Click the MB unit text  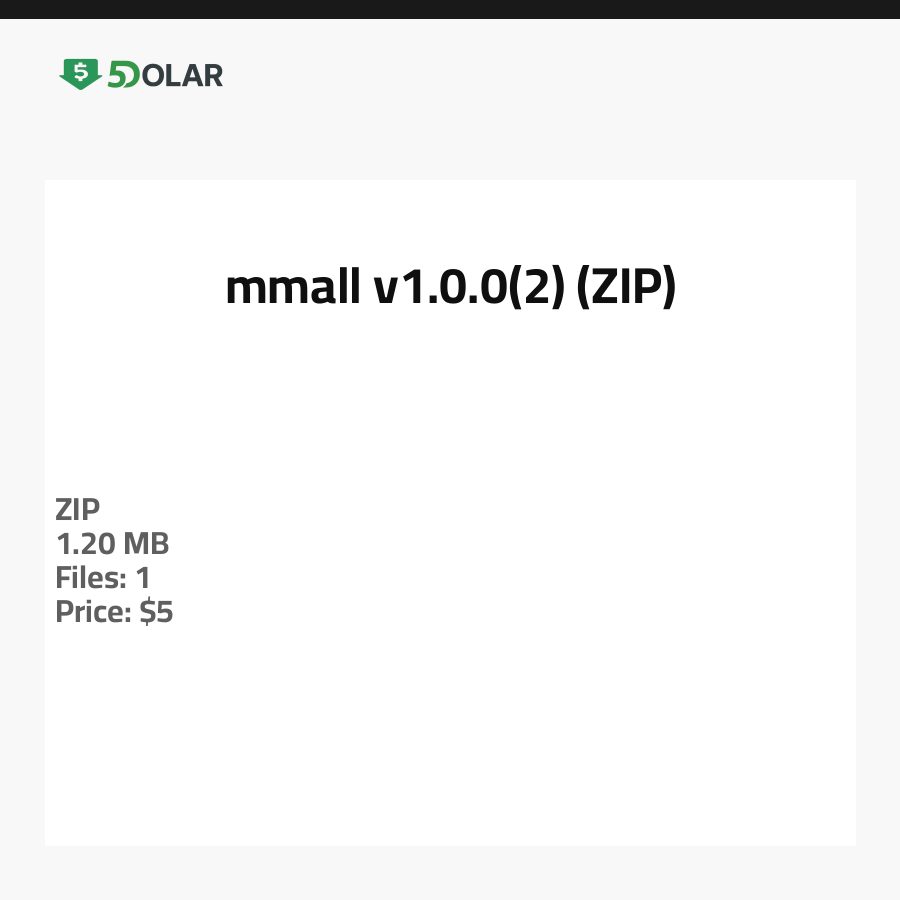(146, 544)
